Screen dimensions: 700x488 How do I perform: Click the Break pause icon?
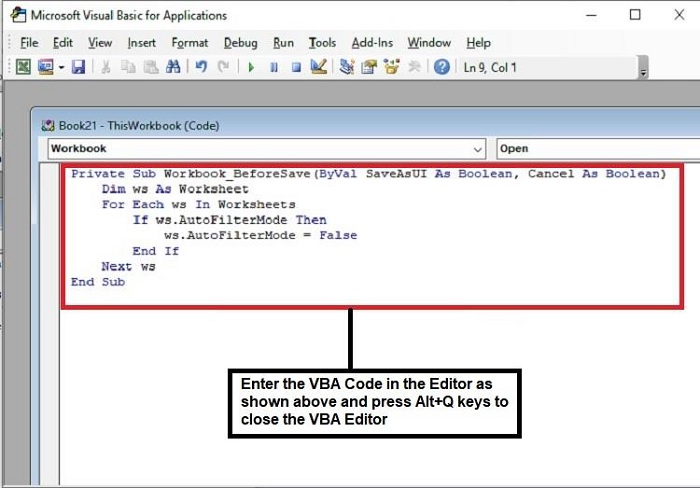pyautogui.click(x=274, y=67)
